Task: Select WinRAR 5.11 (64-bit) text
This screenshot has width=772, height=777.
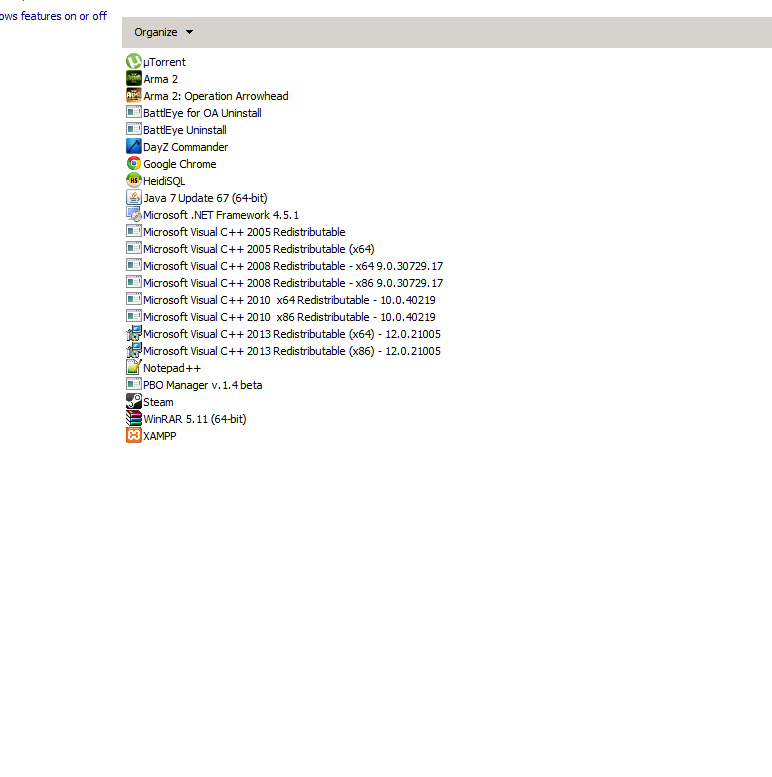Action: (x=195, y=419)
